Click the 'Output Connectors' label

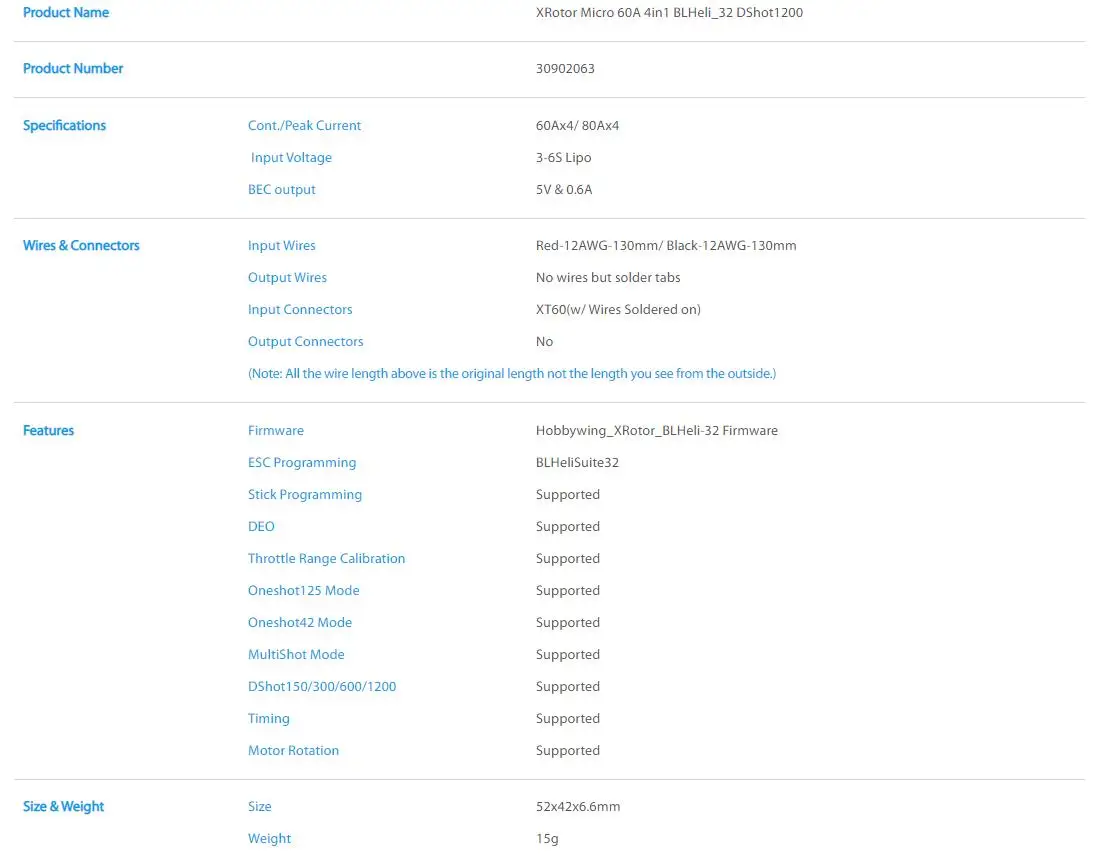(x=305, y=342)
